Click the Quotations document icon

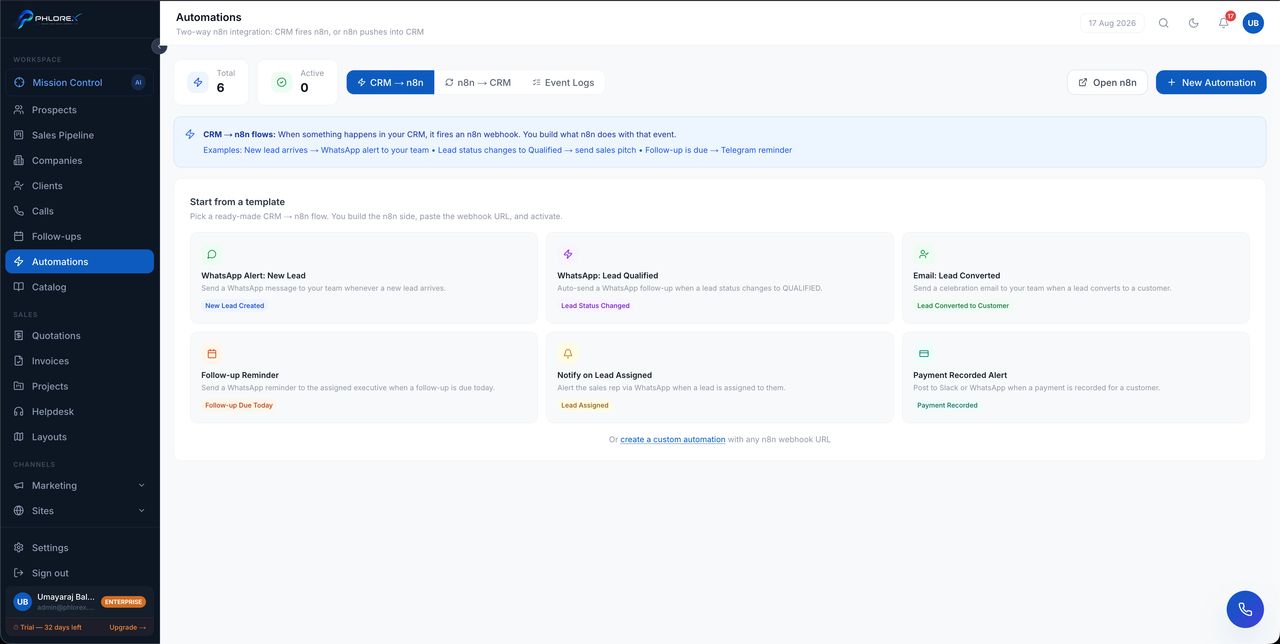[19, 336]
